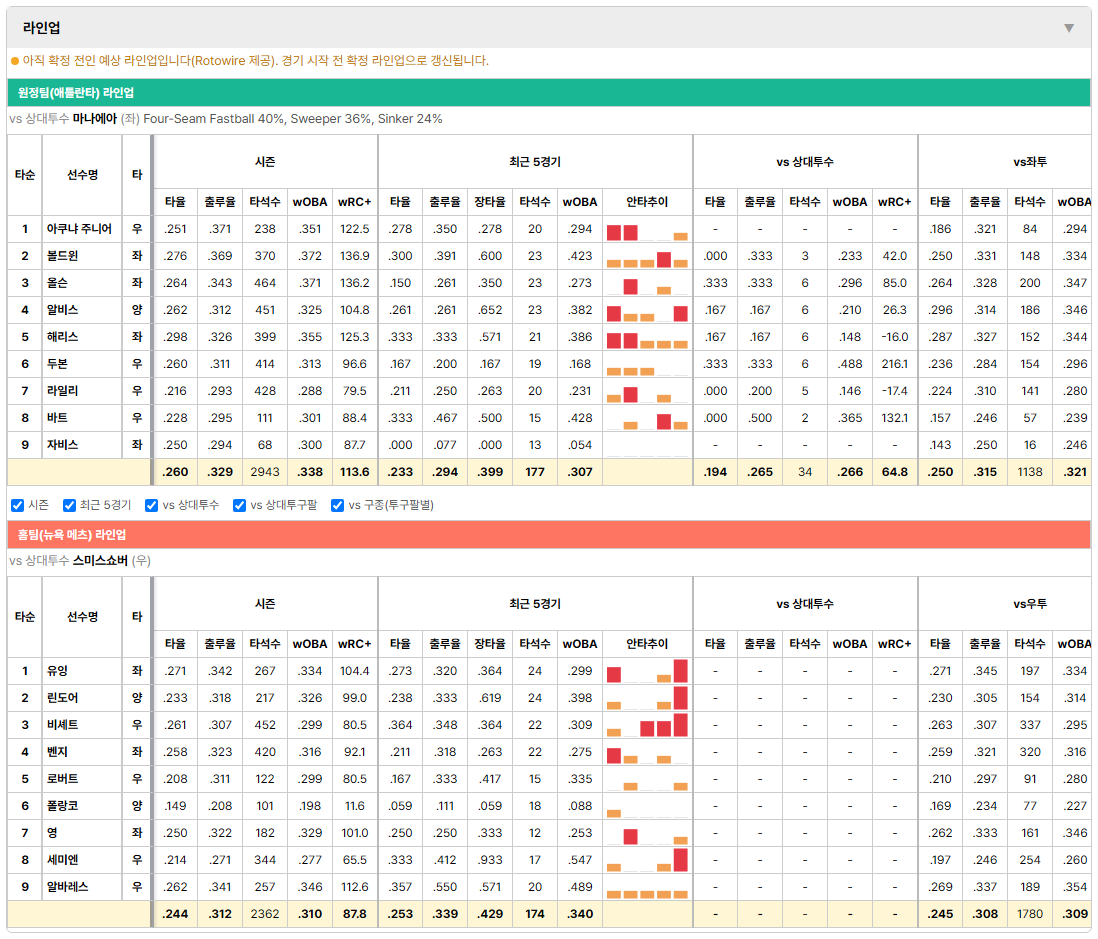Image resolution: width=1098 pixels, height=939 pixels.
Task: Toggle the 시즌 checkbox
Action: (18, 505)
